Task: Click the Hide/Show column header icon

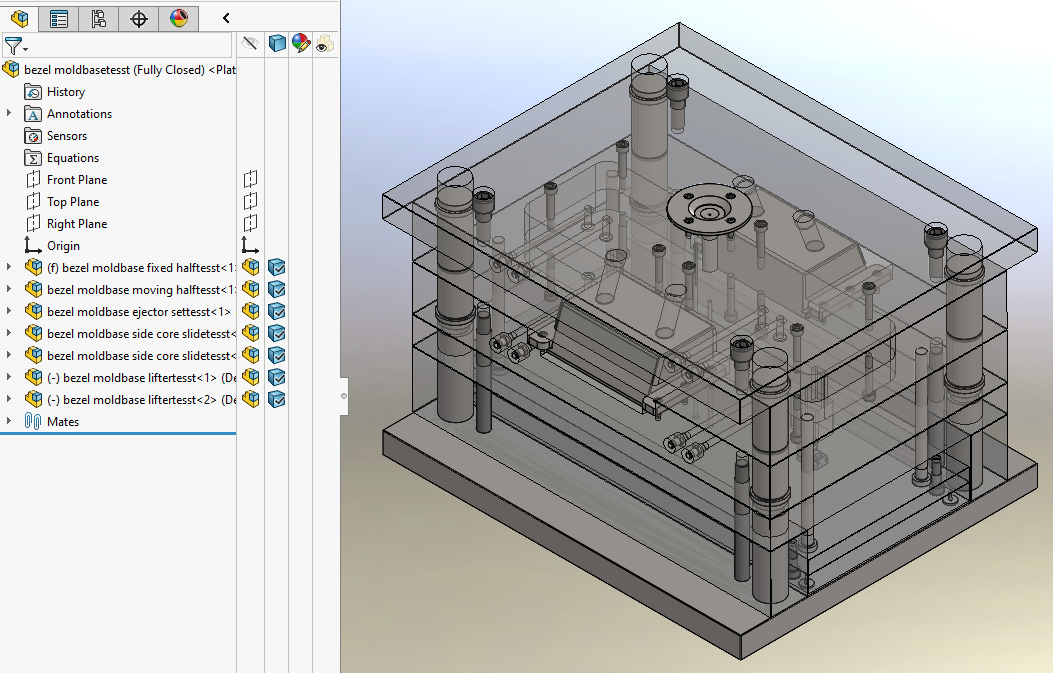Action: (250, 44)
